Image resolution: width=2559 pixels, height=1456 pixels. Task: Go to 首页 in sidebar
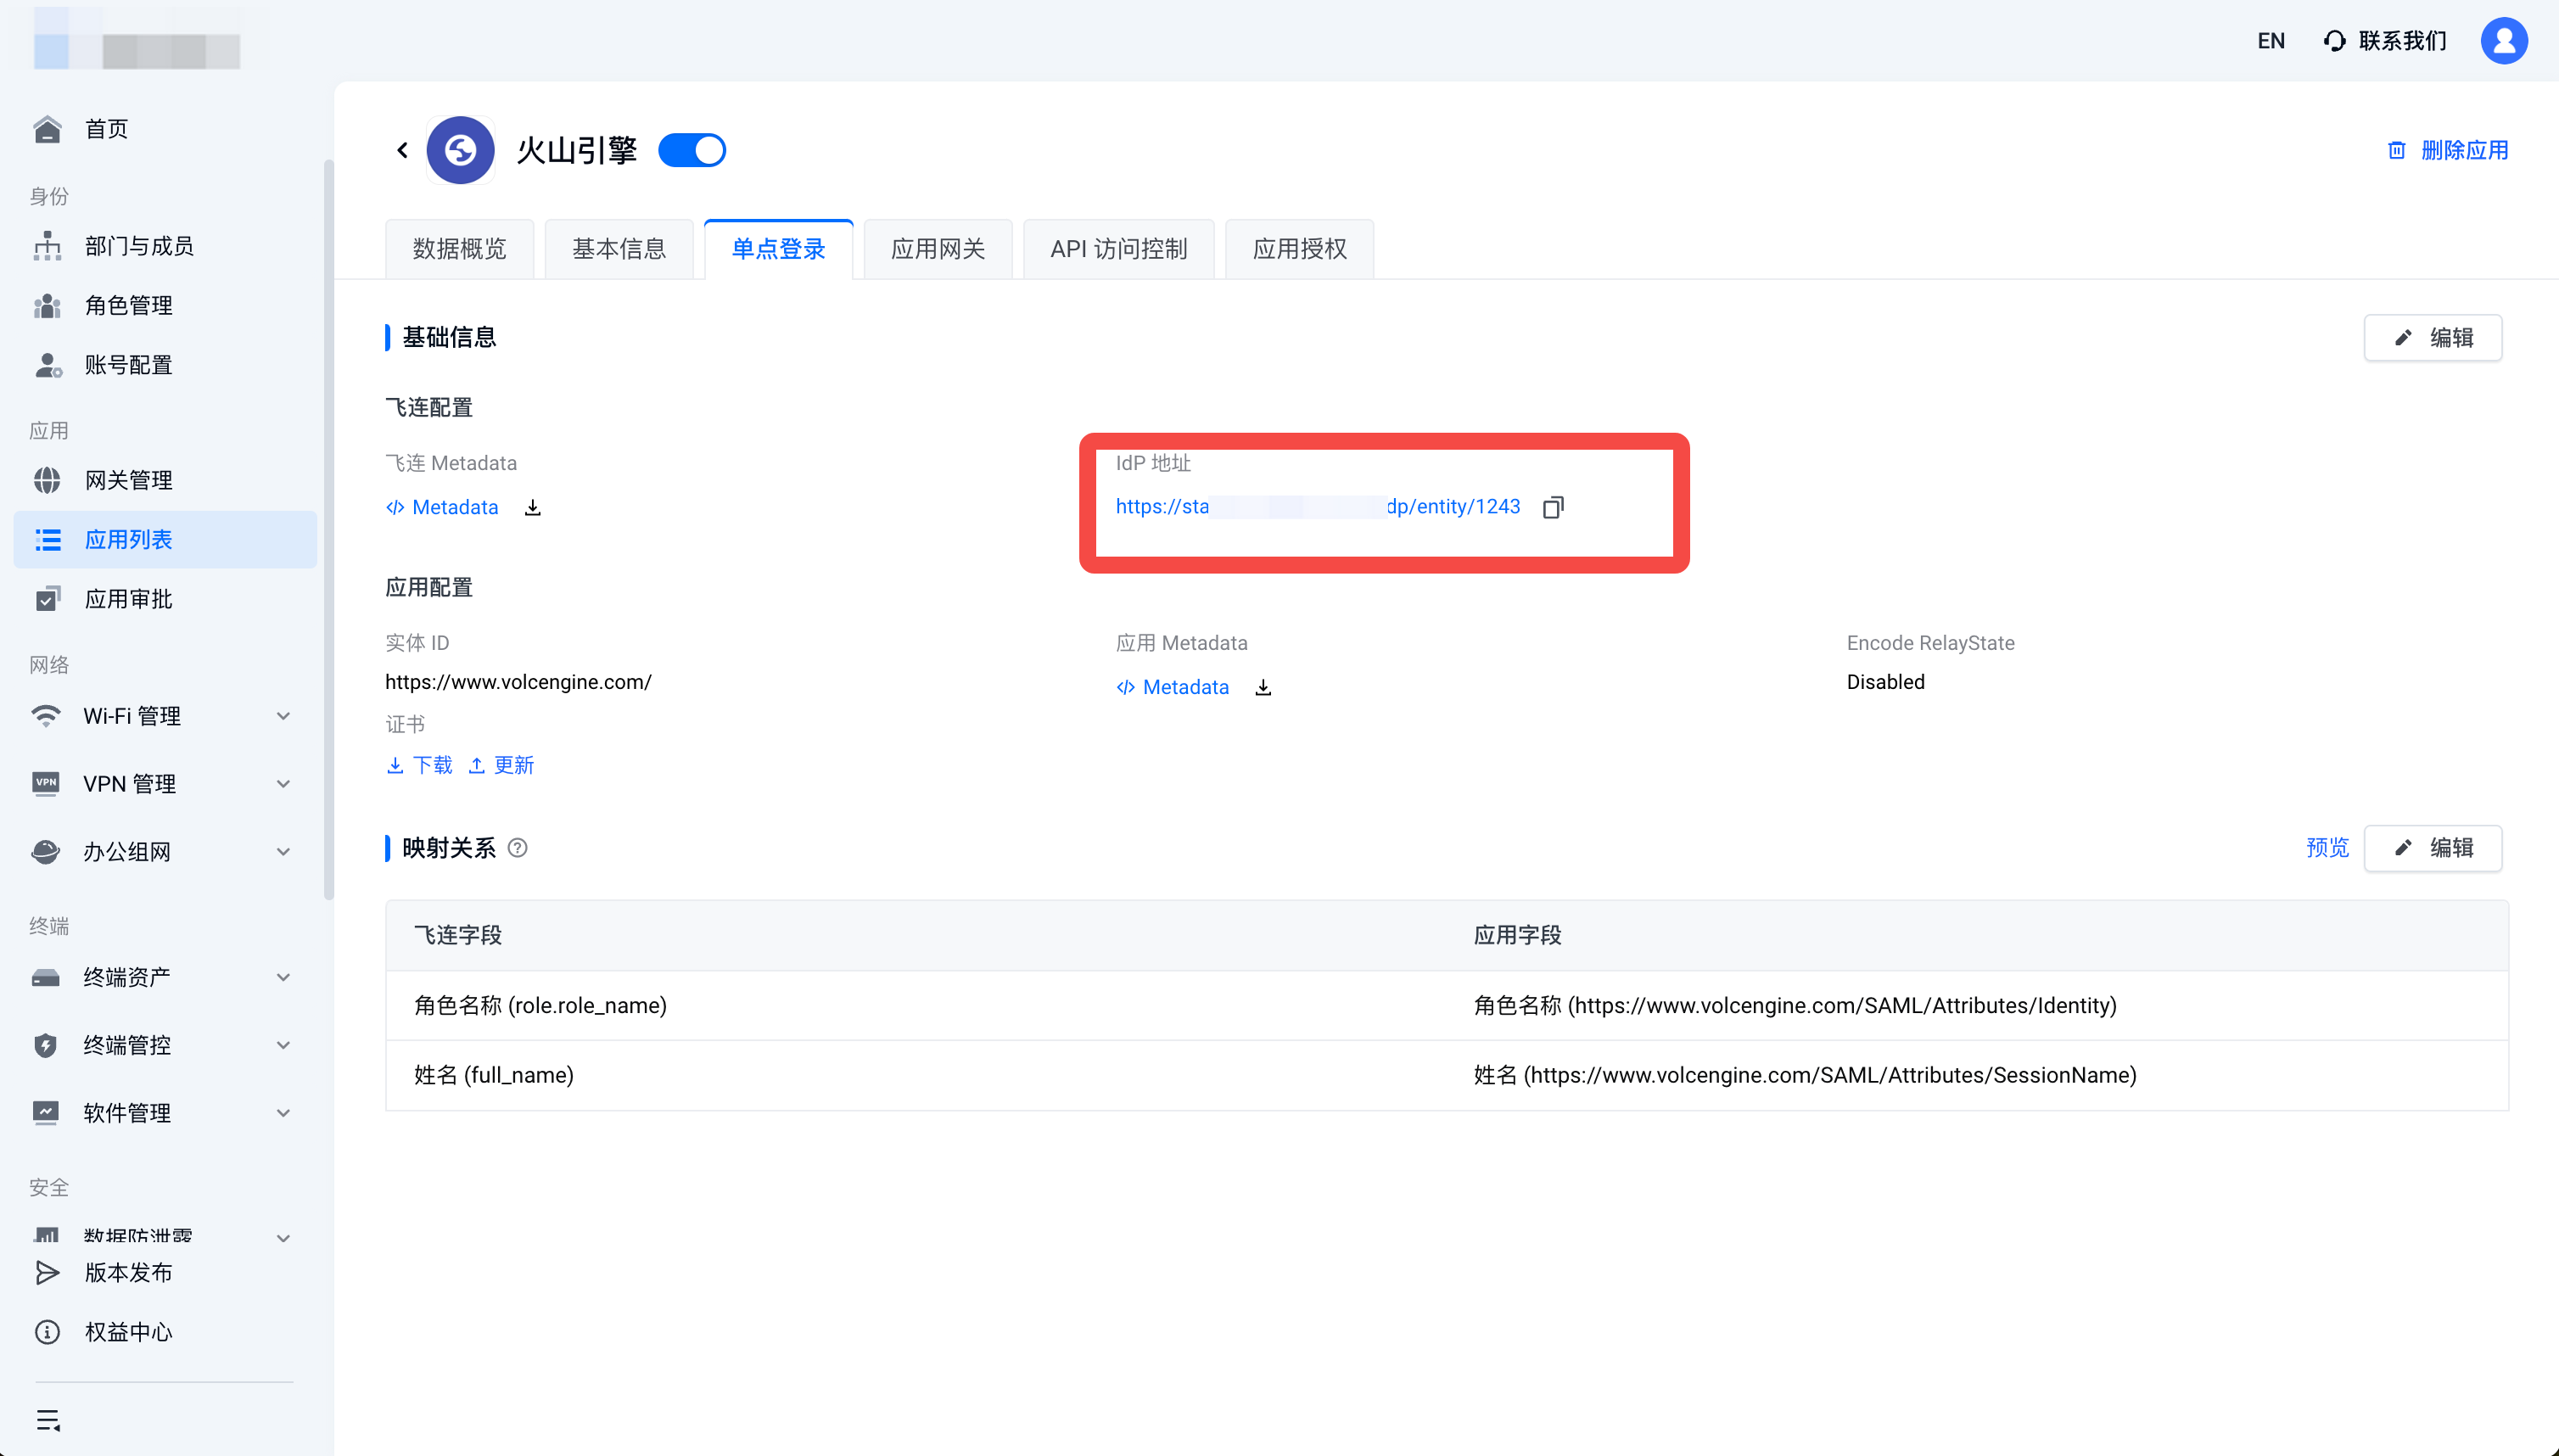pyautogui.click(x=165, y=129)
